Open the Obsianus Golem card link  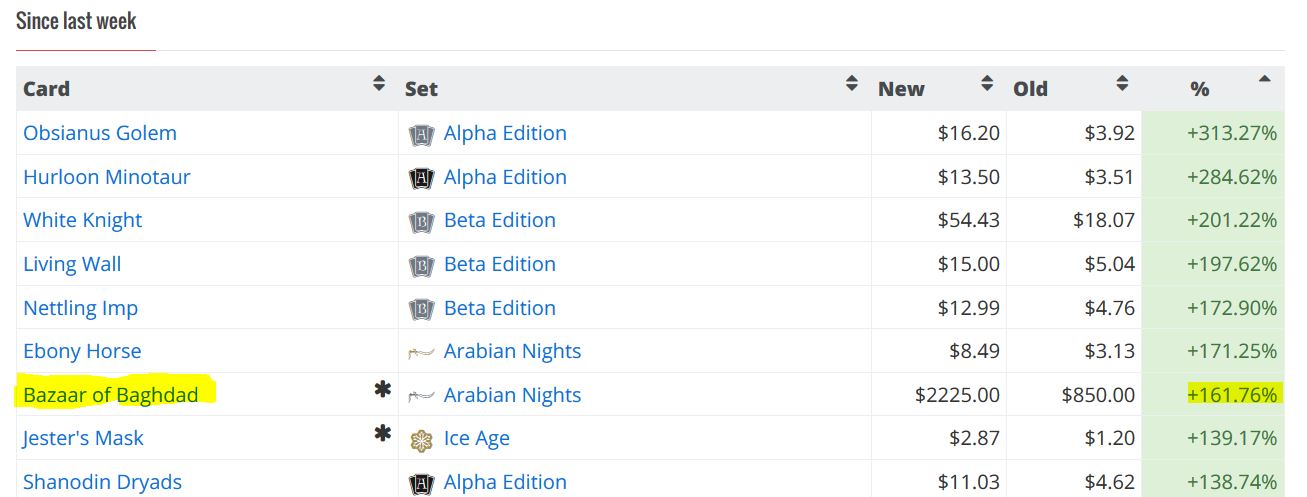(100, 134)
